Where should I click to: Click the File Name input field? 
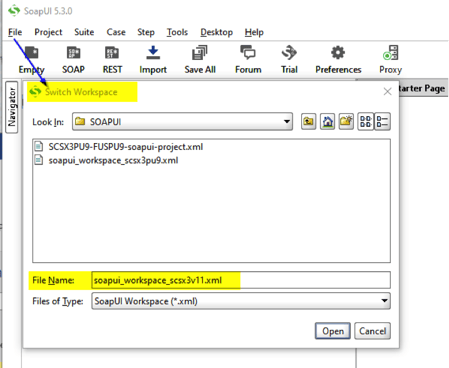[241, 280]
